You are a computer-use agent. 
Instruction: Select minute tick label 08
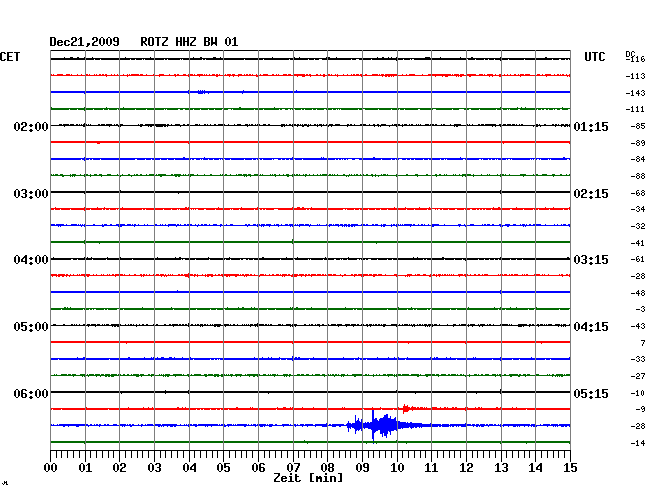[327, 468]
